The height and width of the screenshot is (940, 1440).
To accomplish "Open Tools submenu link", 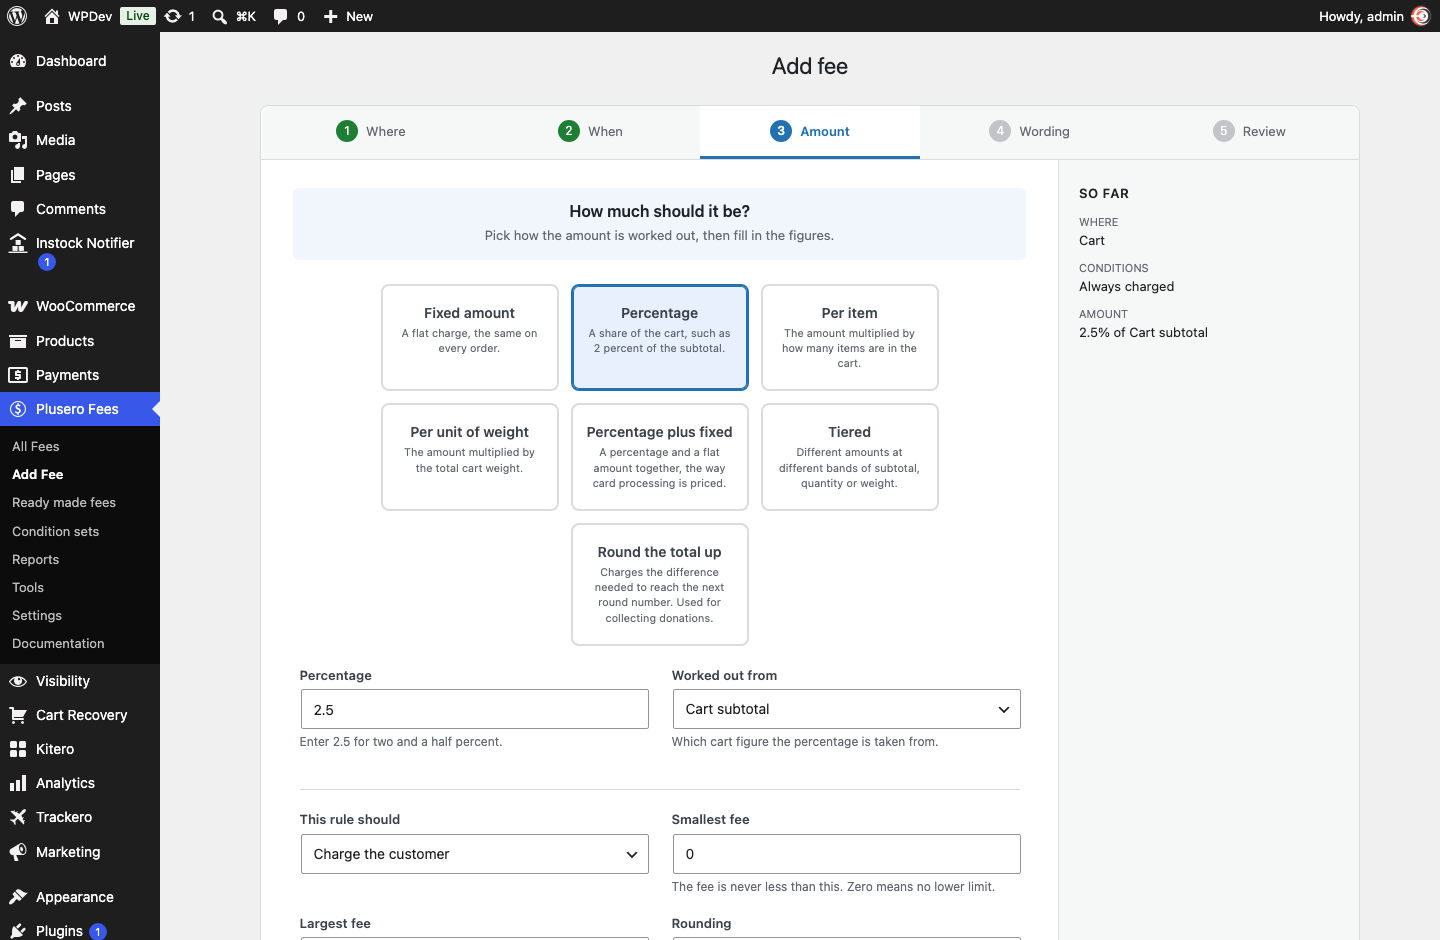I will pyautogui.click(x=28, y=587).
